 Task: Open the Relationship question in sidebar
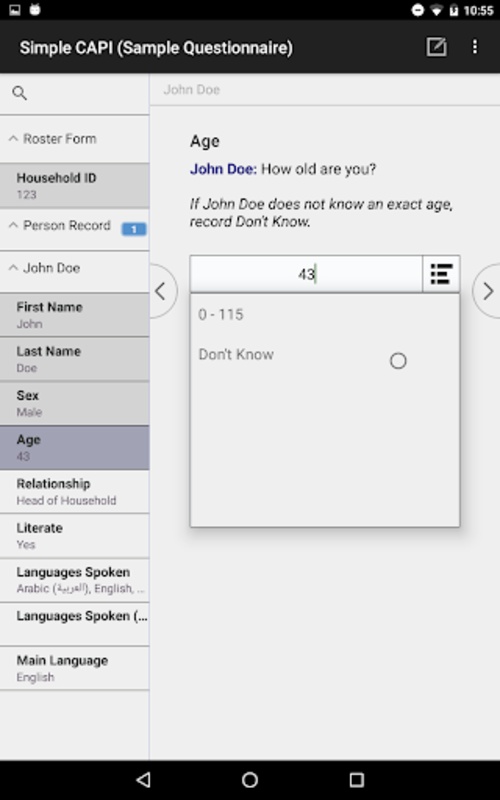[x=74, y=491]
